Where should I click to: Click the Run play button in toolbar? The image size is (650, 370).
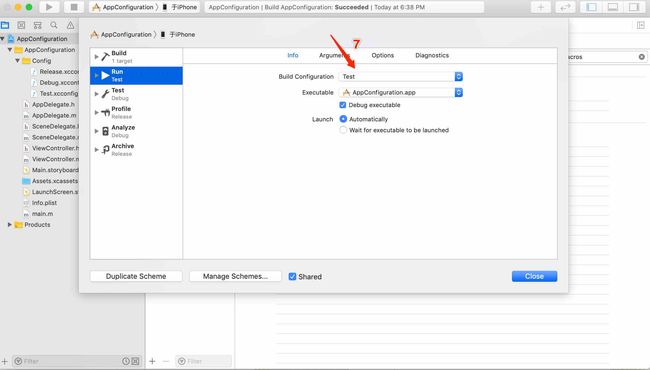pos(49,7)
